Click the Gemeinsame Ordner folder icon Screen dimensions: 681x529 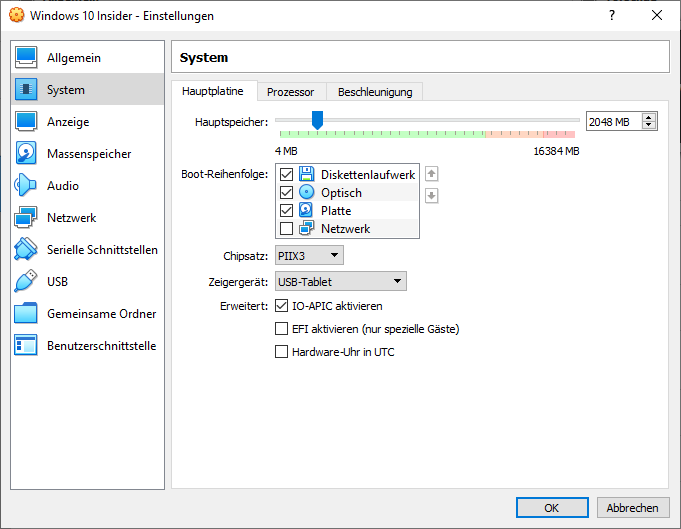coord(26,314)
